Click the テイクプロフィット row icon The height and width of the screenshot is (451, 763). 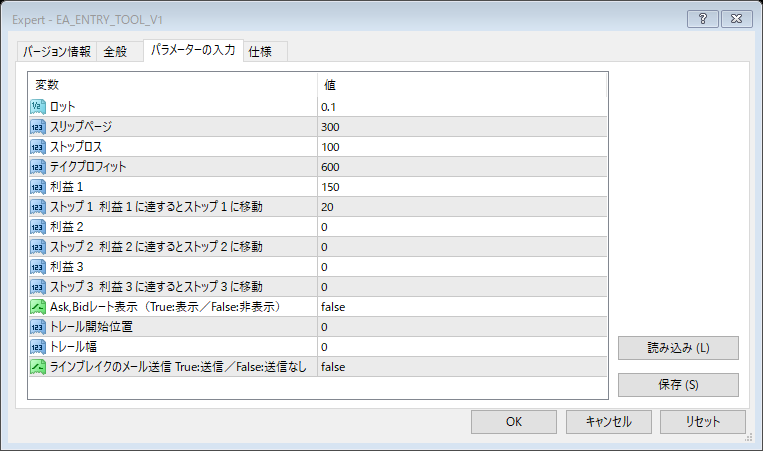click(38, 167)
